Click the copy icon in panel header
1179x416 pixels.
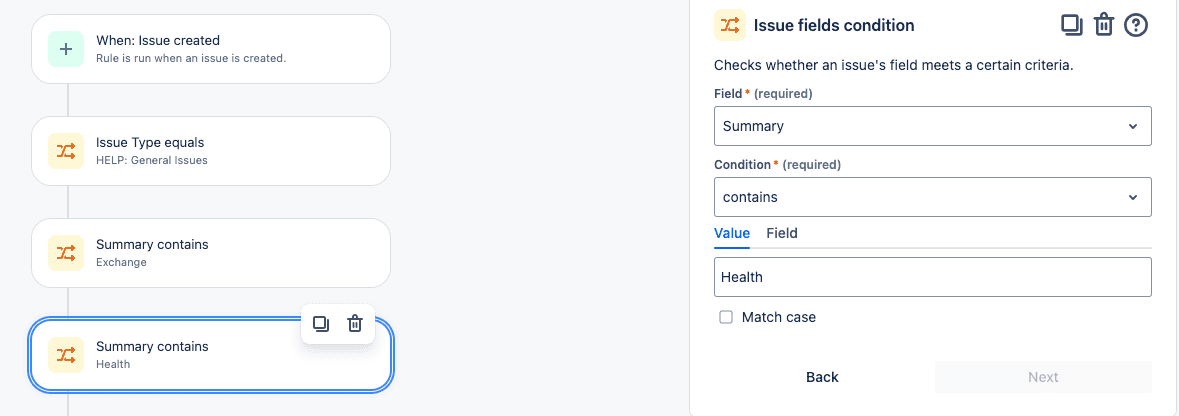coord(1071,25)
